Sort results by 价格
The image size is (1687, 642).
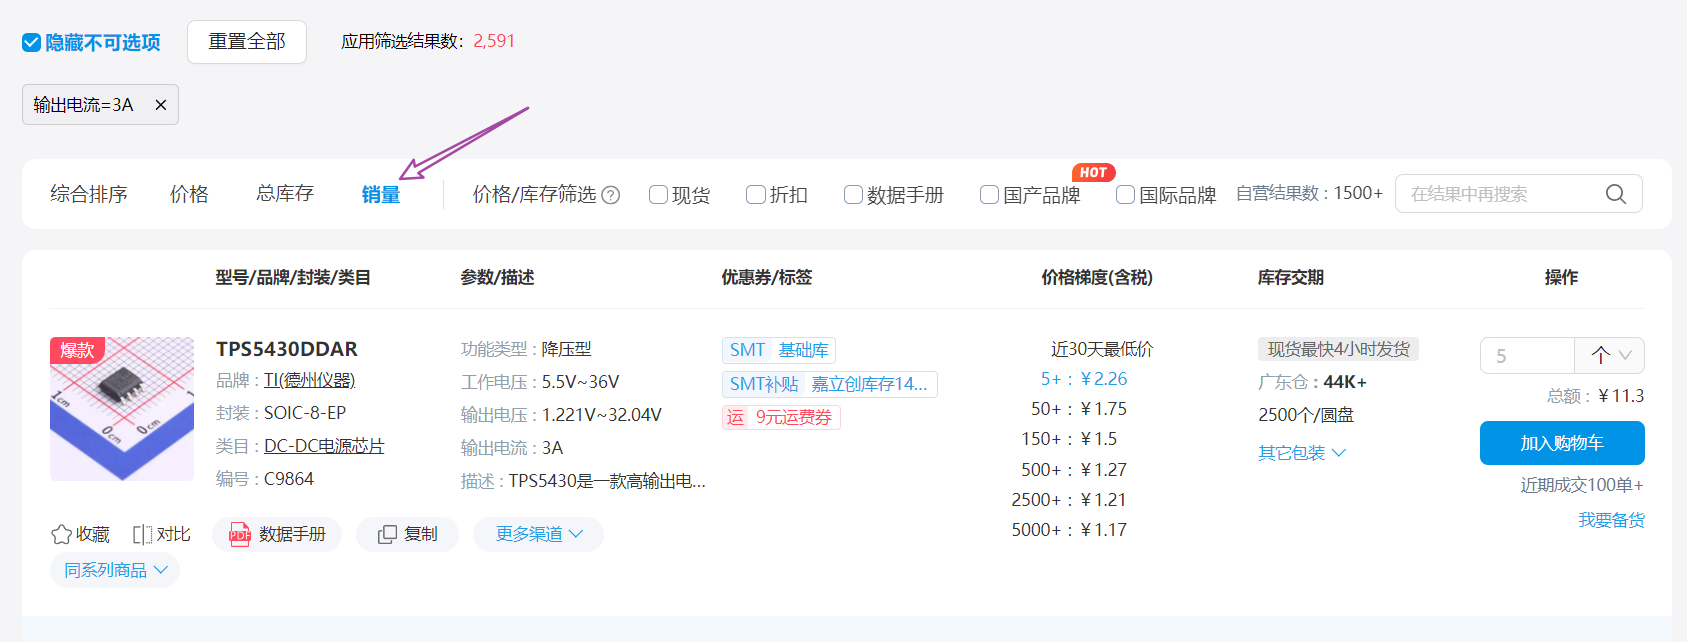189,194
